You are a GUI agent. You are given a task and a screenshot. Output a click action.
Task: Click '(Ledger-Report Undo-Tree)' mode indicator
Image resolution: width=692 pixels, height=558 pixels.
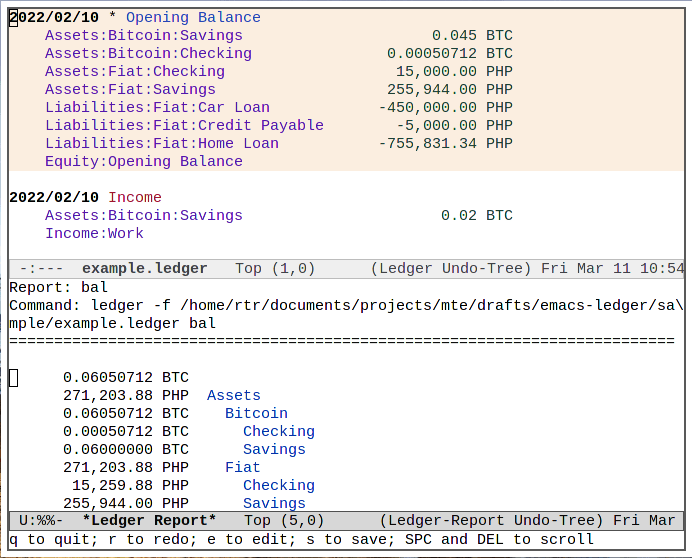491,520
